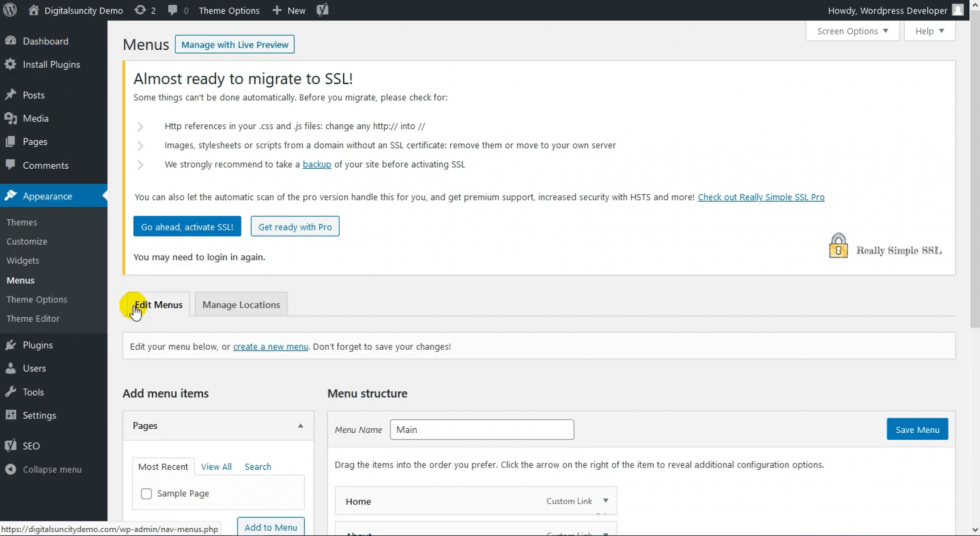
Task: Click the WordPress logo in admin bar
Action: click(10, 10)
